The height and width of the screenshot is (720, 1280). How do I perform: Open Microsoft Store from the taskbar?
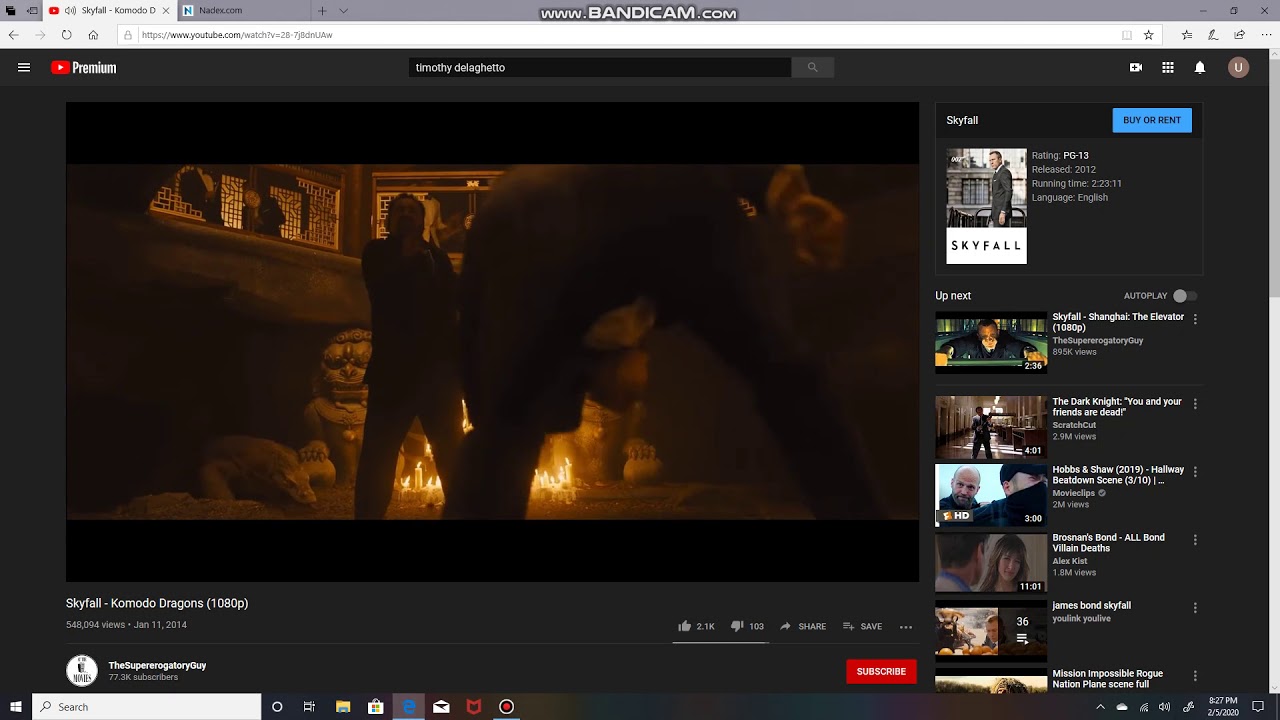tap(376, 707)
